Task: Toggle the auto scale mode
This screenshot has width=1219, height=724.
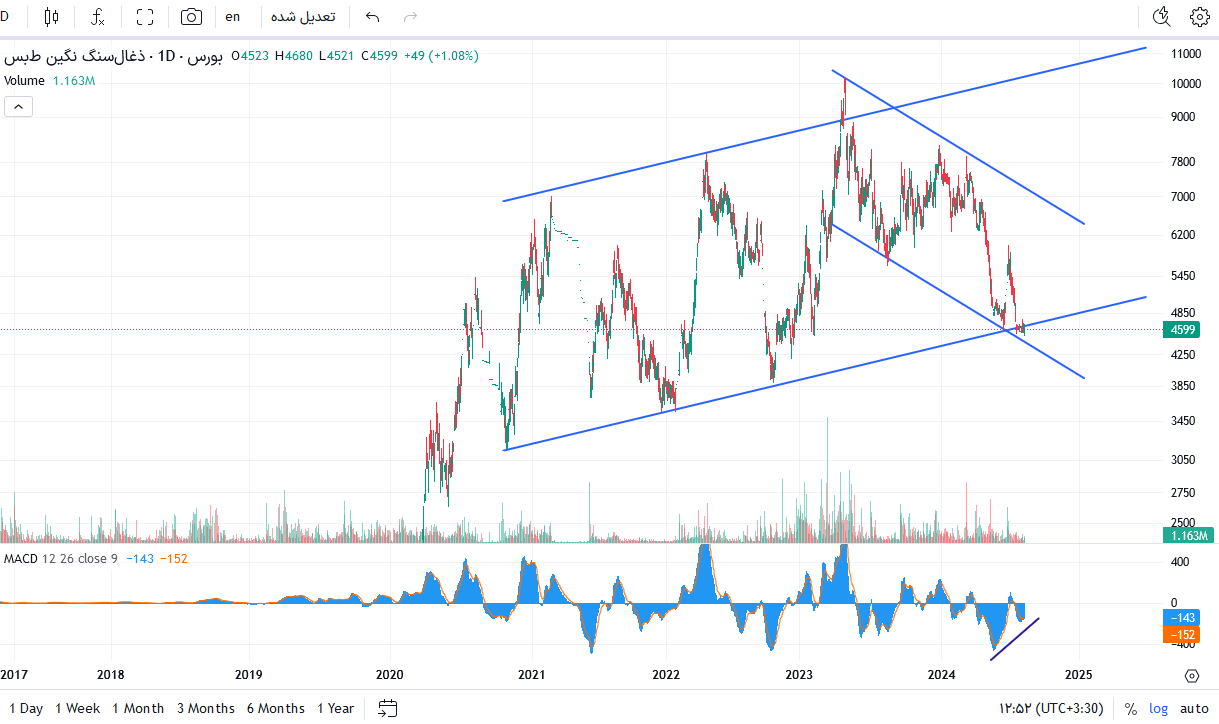Action: click(1194, 708)
